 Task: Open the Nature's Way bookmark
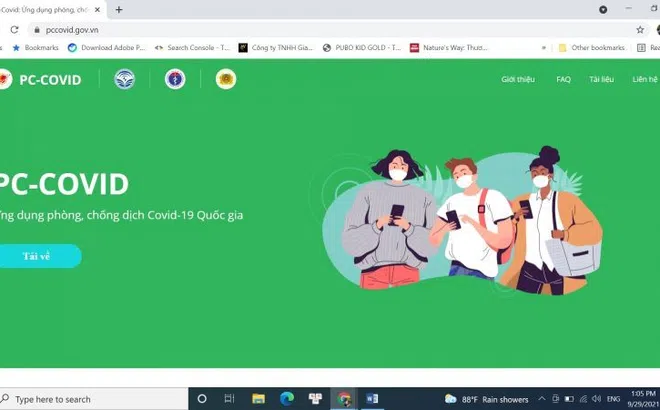tap(449, 48)
